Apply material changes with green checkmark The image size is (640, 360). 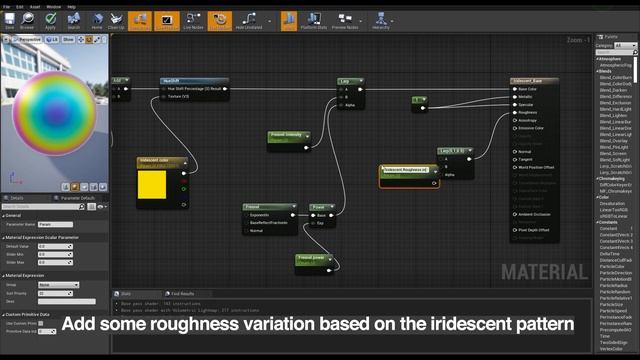pos(50,20)
